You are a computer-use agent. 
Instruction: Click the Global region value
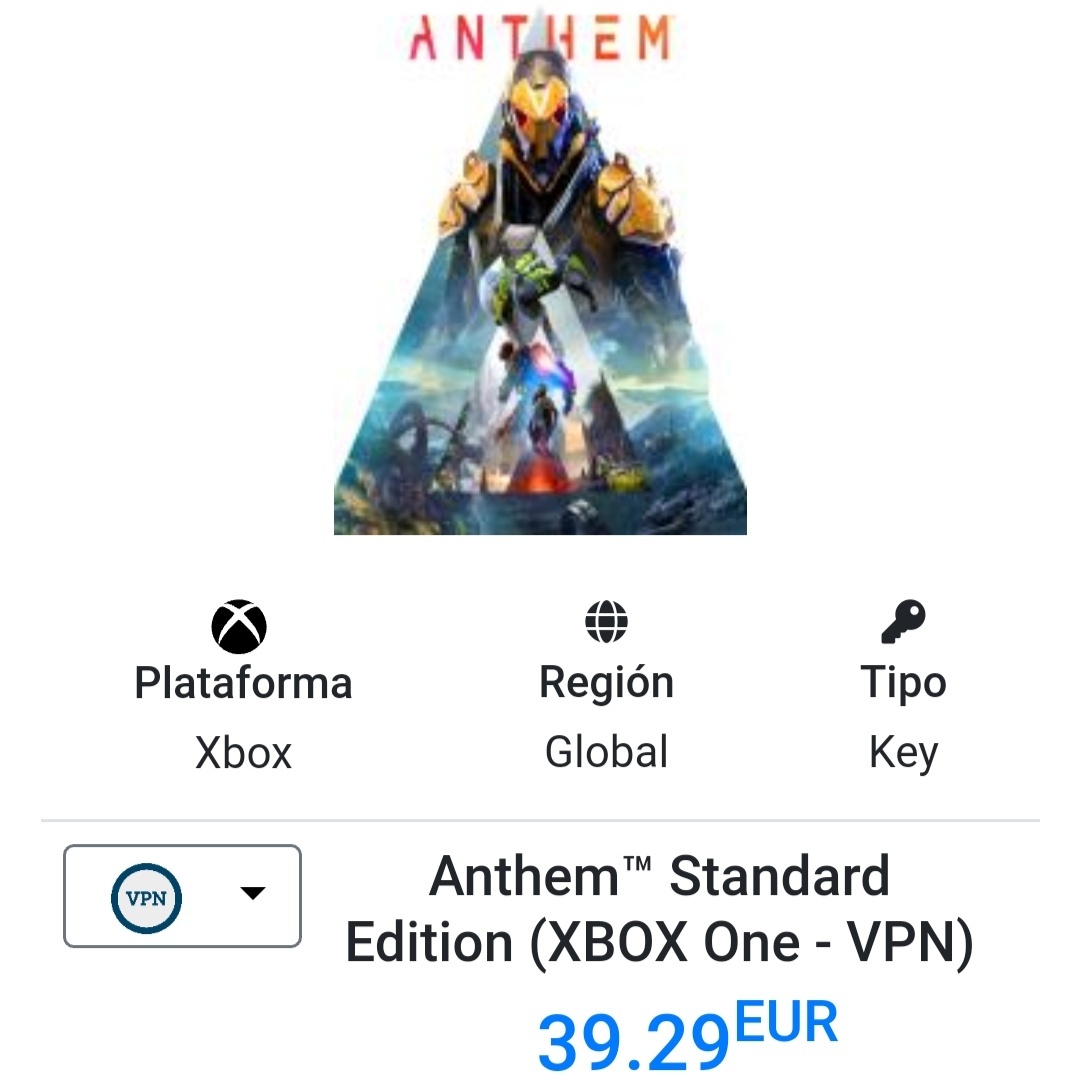pyautogui.click(x=607, y=751)
